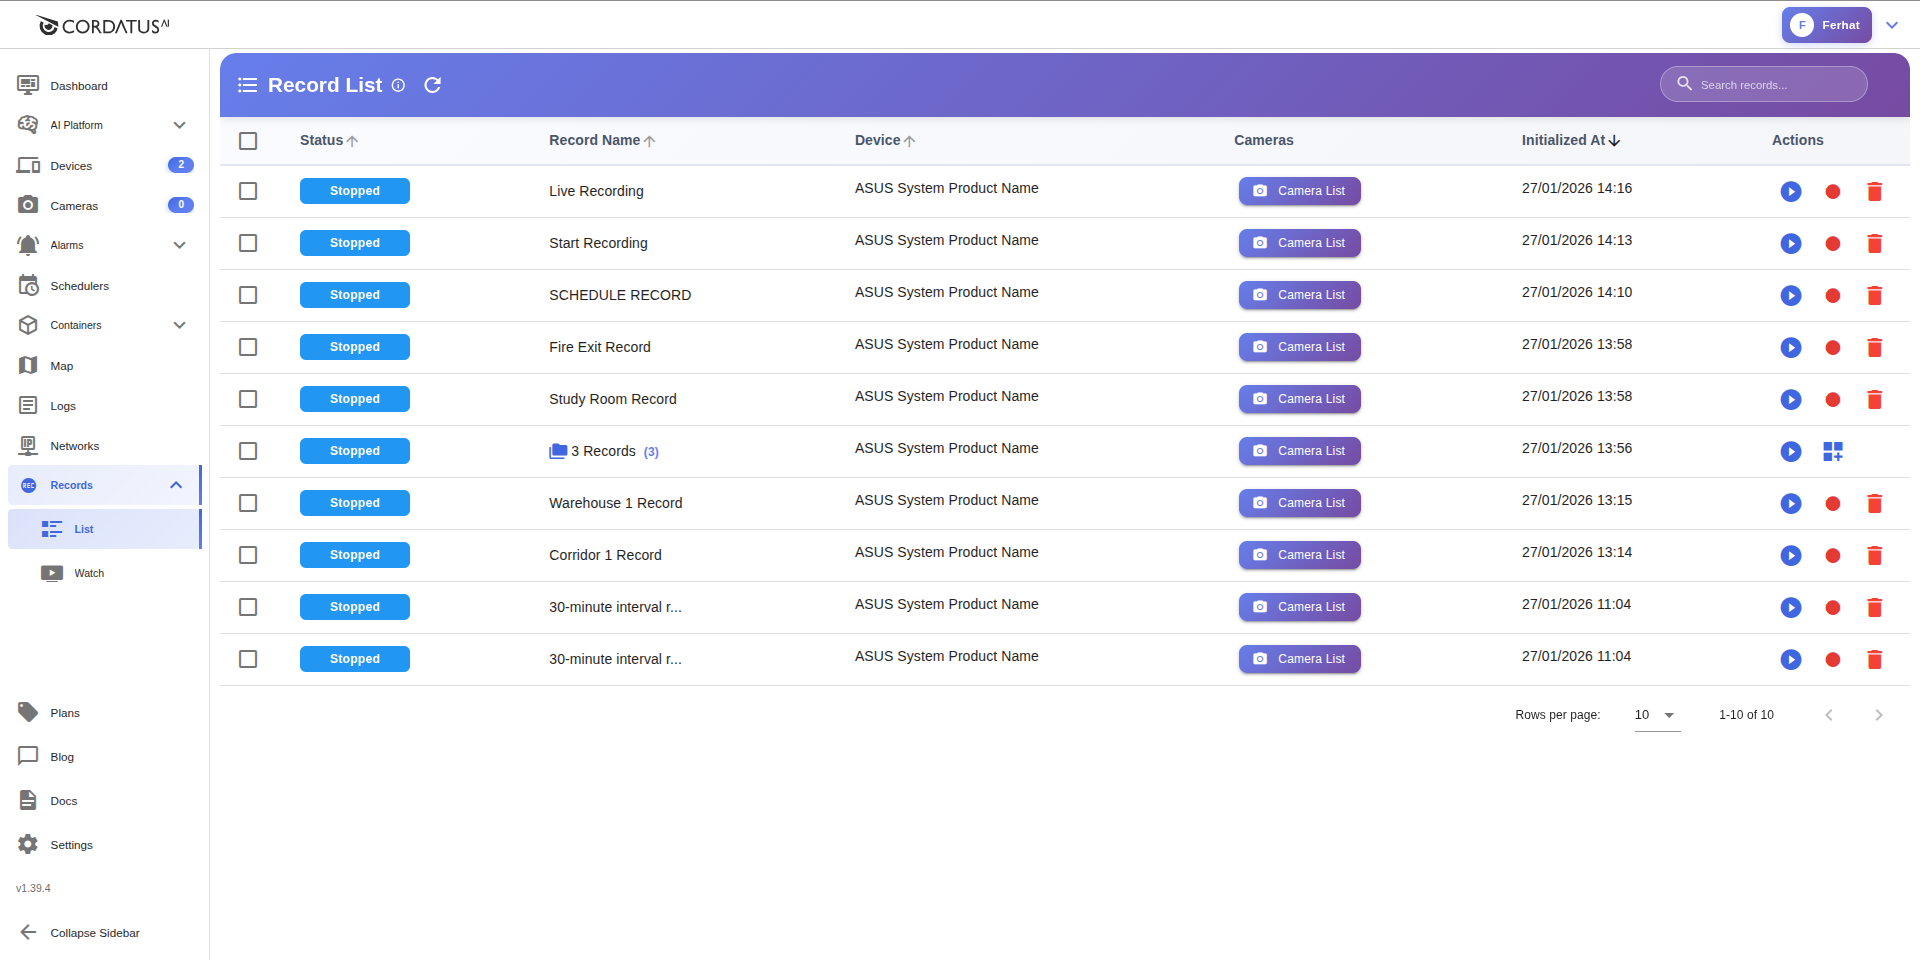Open the user account dropdown arrow
The width and height of the screenshot is (1920, 960).
[1891, 25]
